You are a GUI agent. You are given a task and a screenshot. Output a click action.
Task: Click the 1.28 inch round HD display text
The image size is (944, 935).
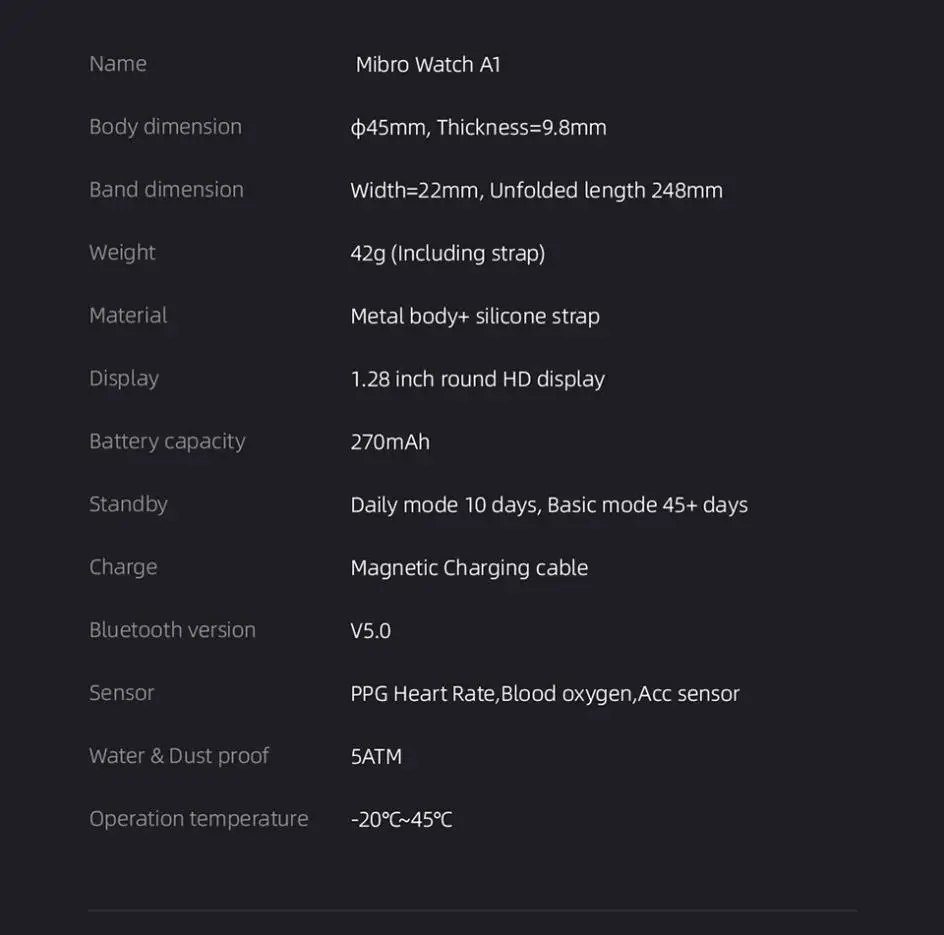478,379
